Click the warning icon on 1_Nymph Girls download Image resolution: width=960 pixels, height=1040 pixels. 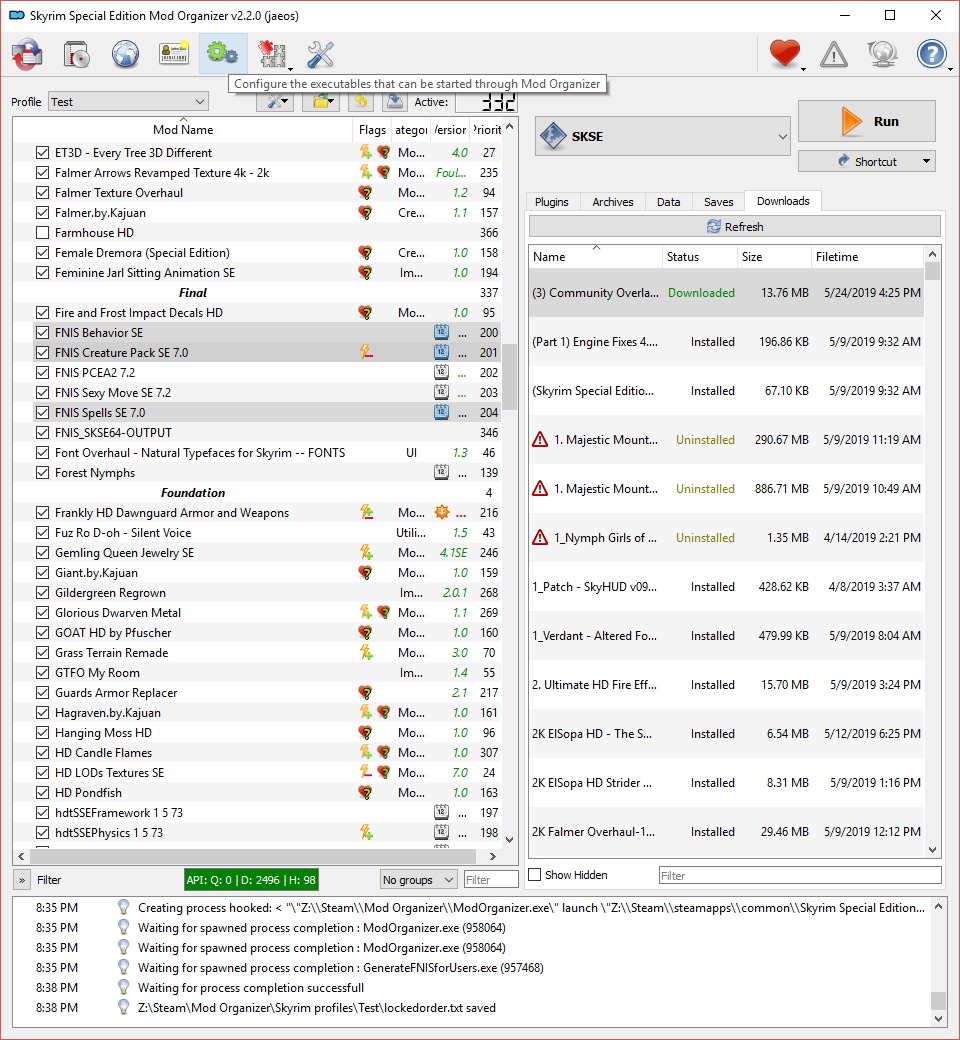(540, 538)
